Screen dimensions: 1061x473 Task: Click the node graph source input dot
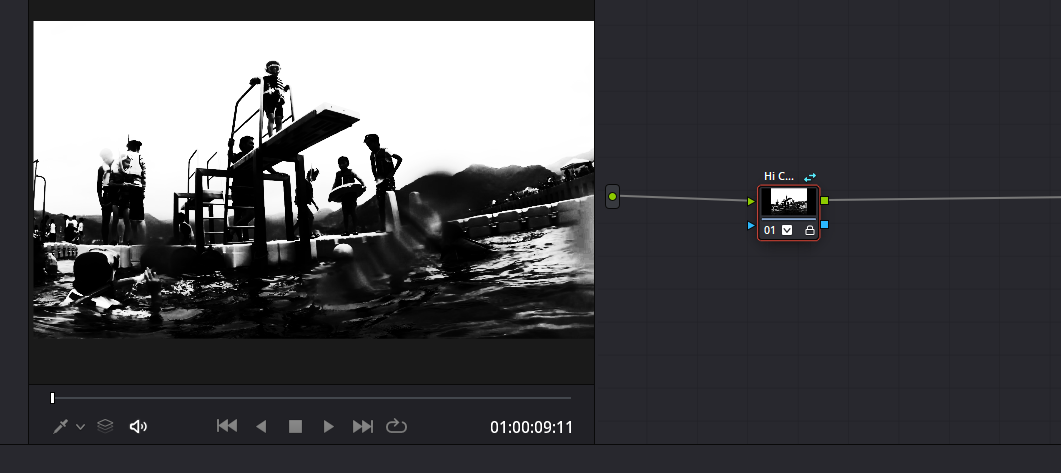[612, 197]
